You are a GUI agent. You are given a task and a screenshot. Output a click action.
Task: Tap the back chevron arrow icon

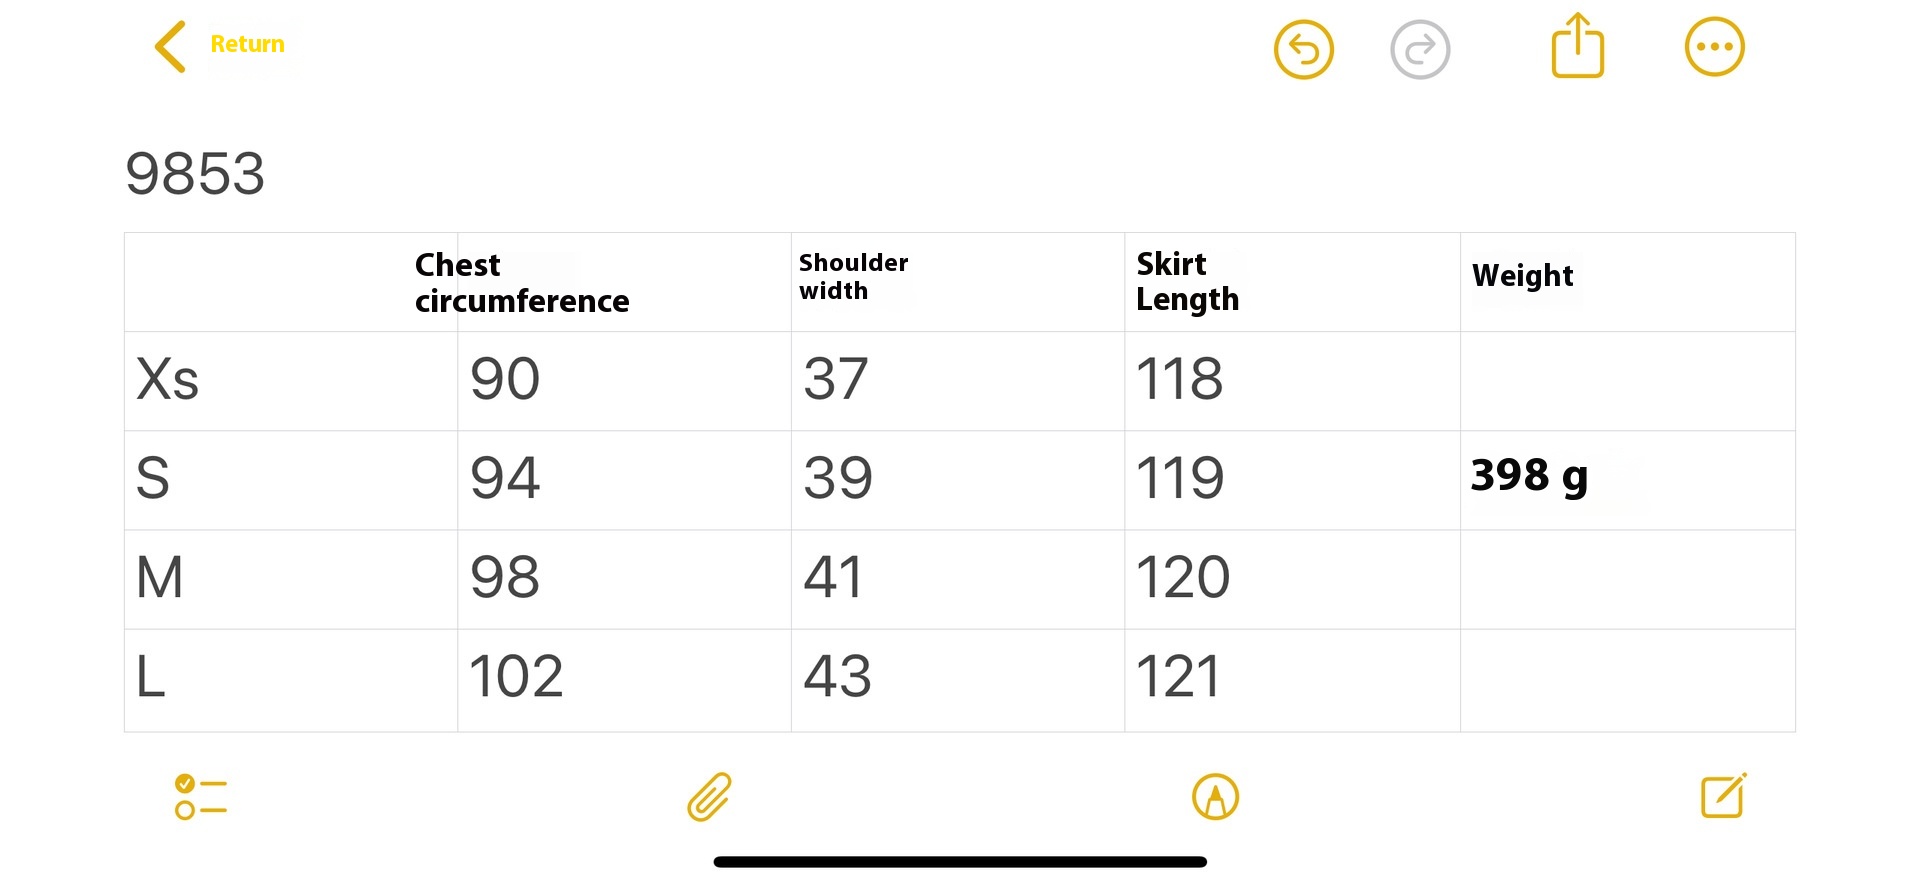[170, 47]
